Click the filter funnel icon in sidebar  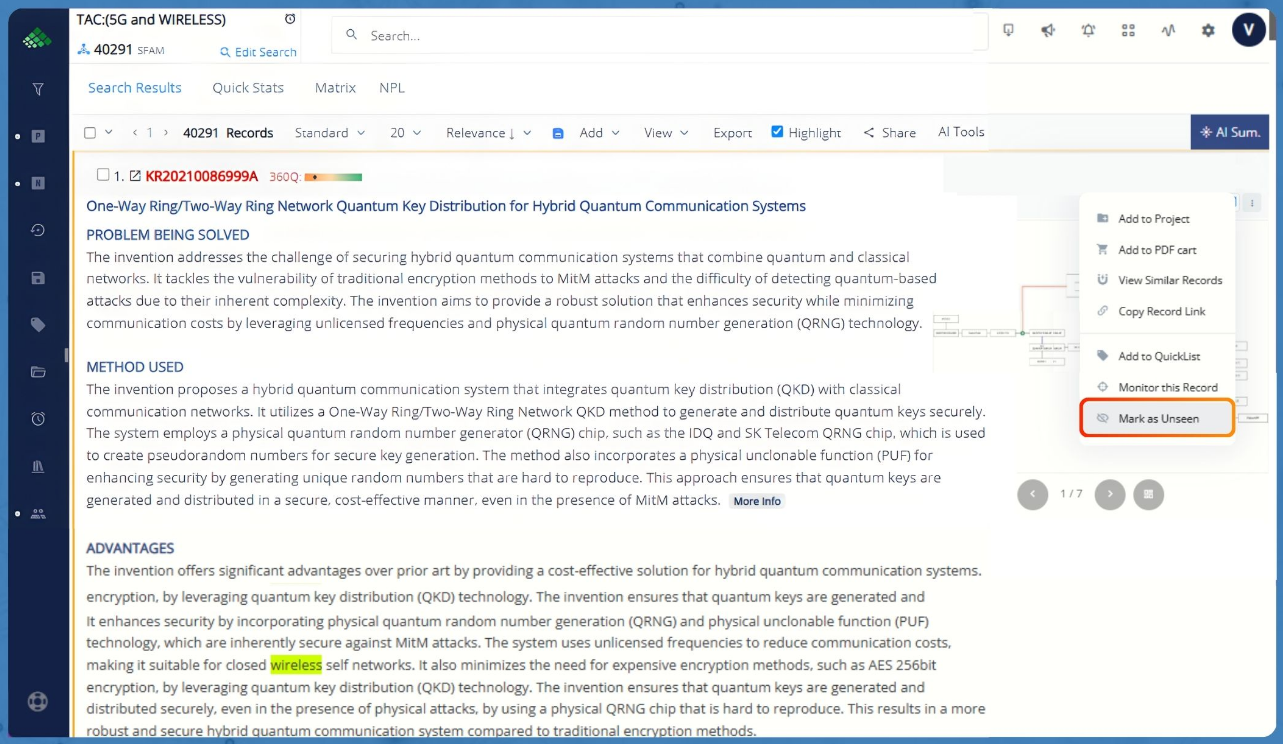38,89
